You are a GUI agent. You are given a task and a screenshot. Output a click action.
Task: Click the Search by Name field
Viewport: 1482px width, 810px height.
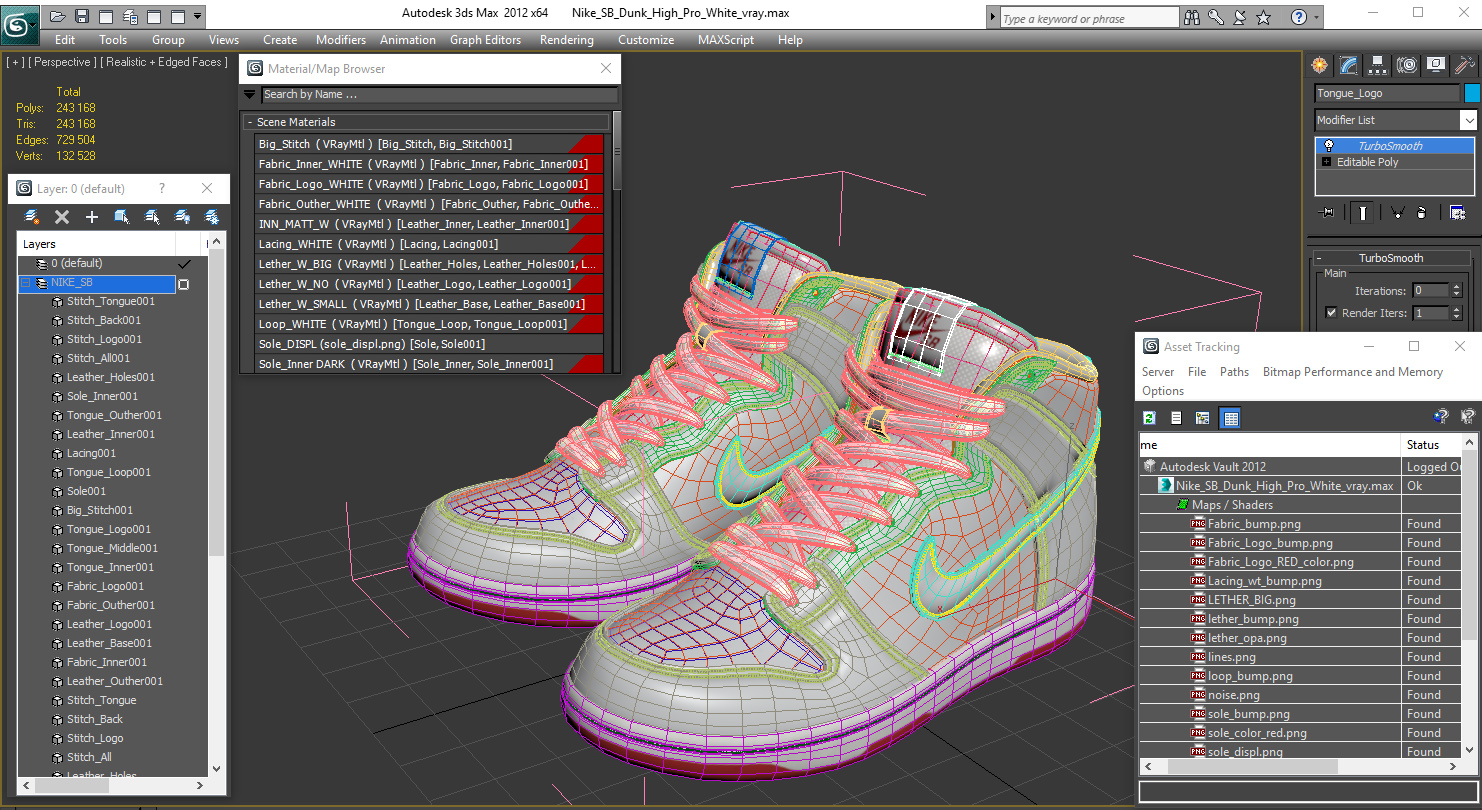pos(439,95)
